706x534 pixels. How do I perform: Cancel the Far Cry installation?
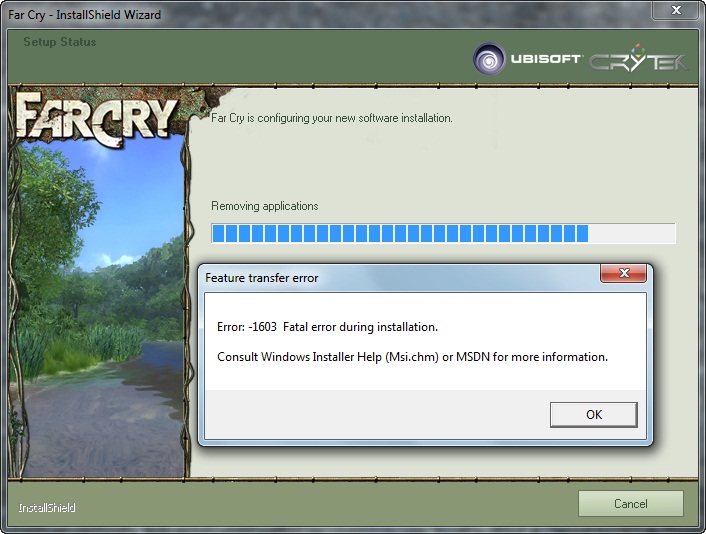[630, 503]
